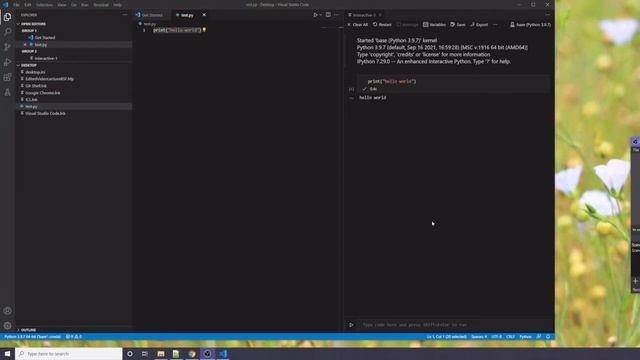Click Clear All in interactive toolbar
The height and width of the screenshot is (360, 640).
[x=358, y=24]
